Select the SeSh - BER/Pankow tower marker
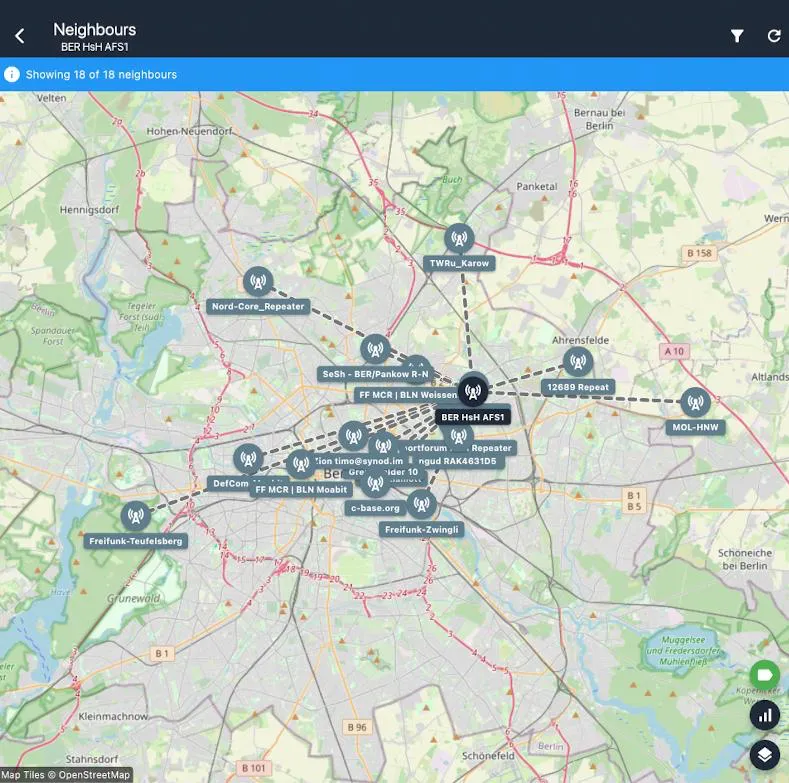Image resolution: width=789 pixels, height=783 pixels. tap(375, 349)
